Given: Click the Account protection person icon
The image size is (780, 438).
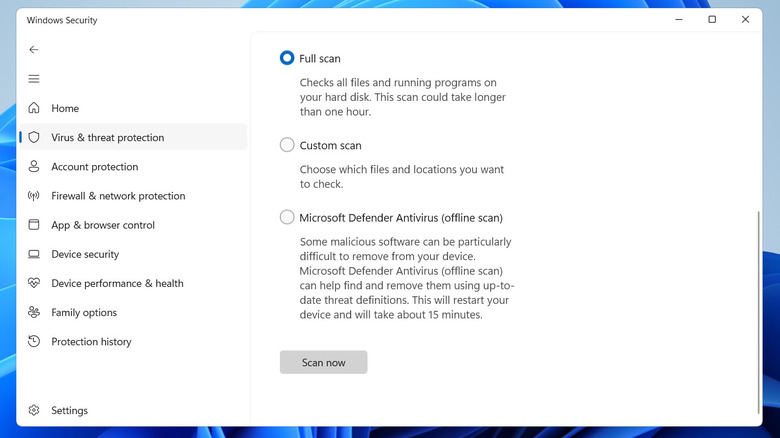Looking at the screenshot, I should 34,167.
